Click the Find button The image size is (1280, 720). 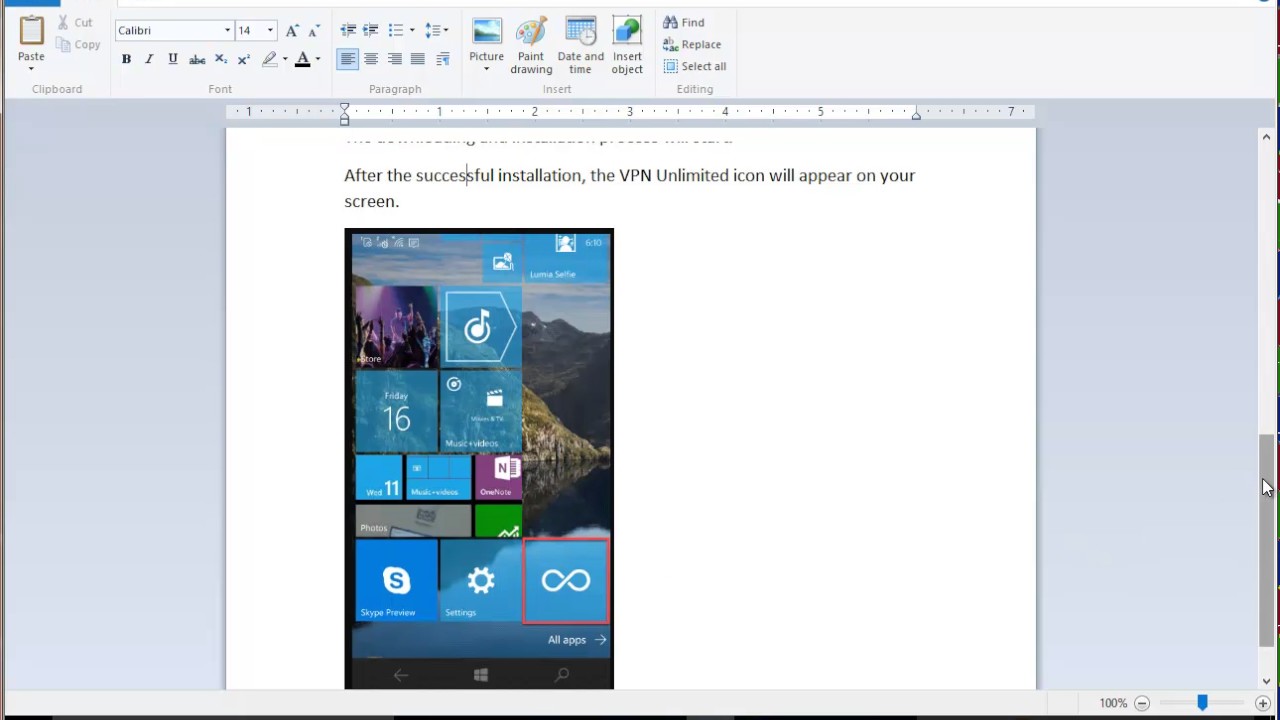coord(684,22)
